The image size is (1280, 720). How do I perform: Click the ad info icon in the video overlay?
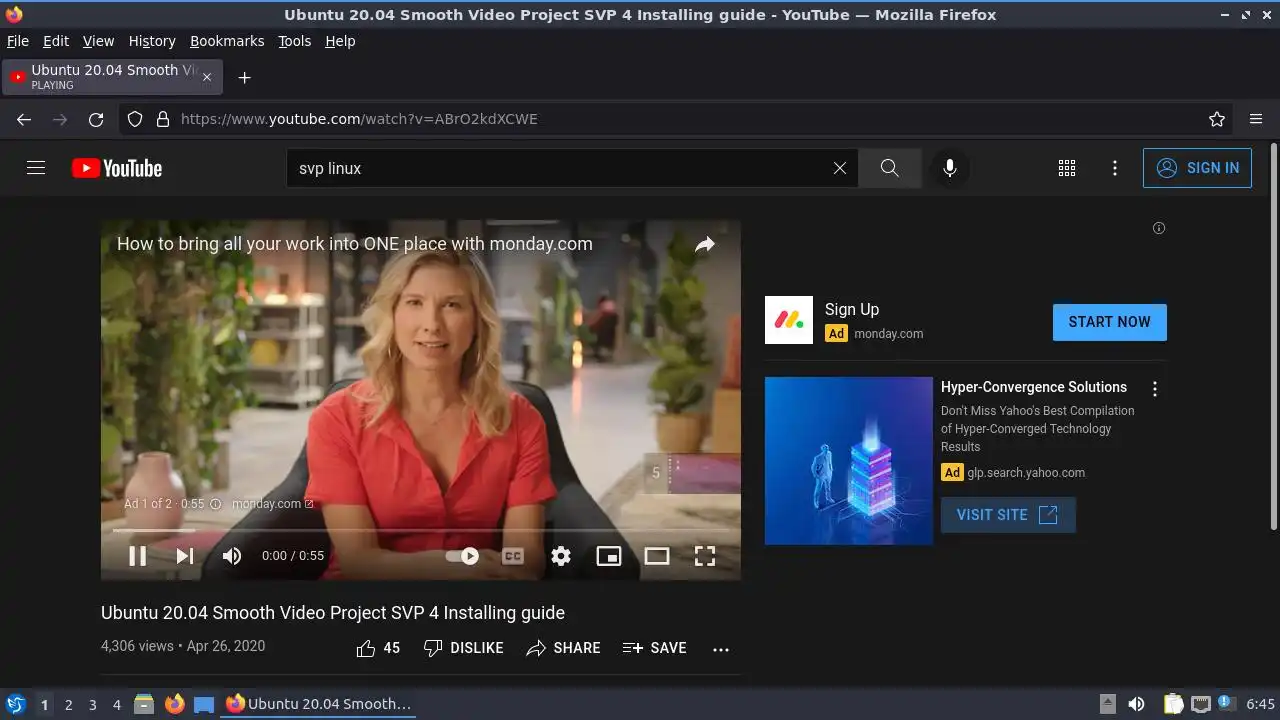point(215,504)
